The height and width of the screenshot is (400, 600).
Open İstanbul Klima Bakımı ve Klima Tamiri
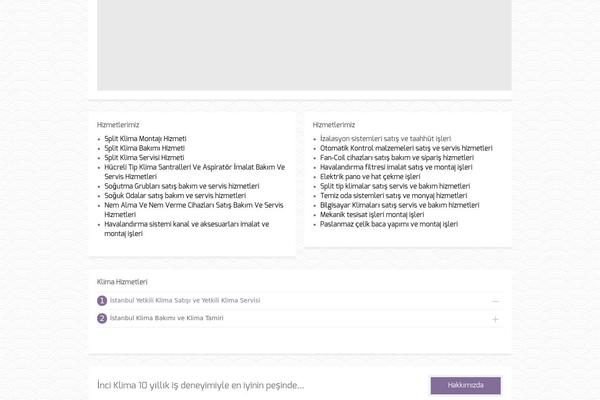[x=167, y=319]
